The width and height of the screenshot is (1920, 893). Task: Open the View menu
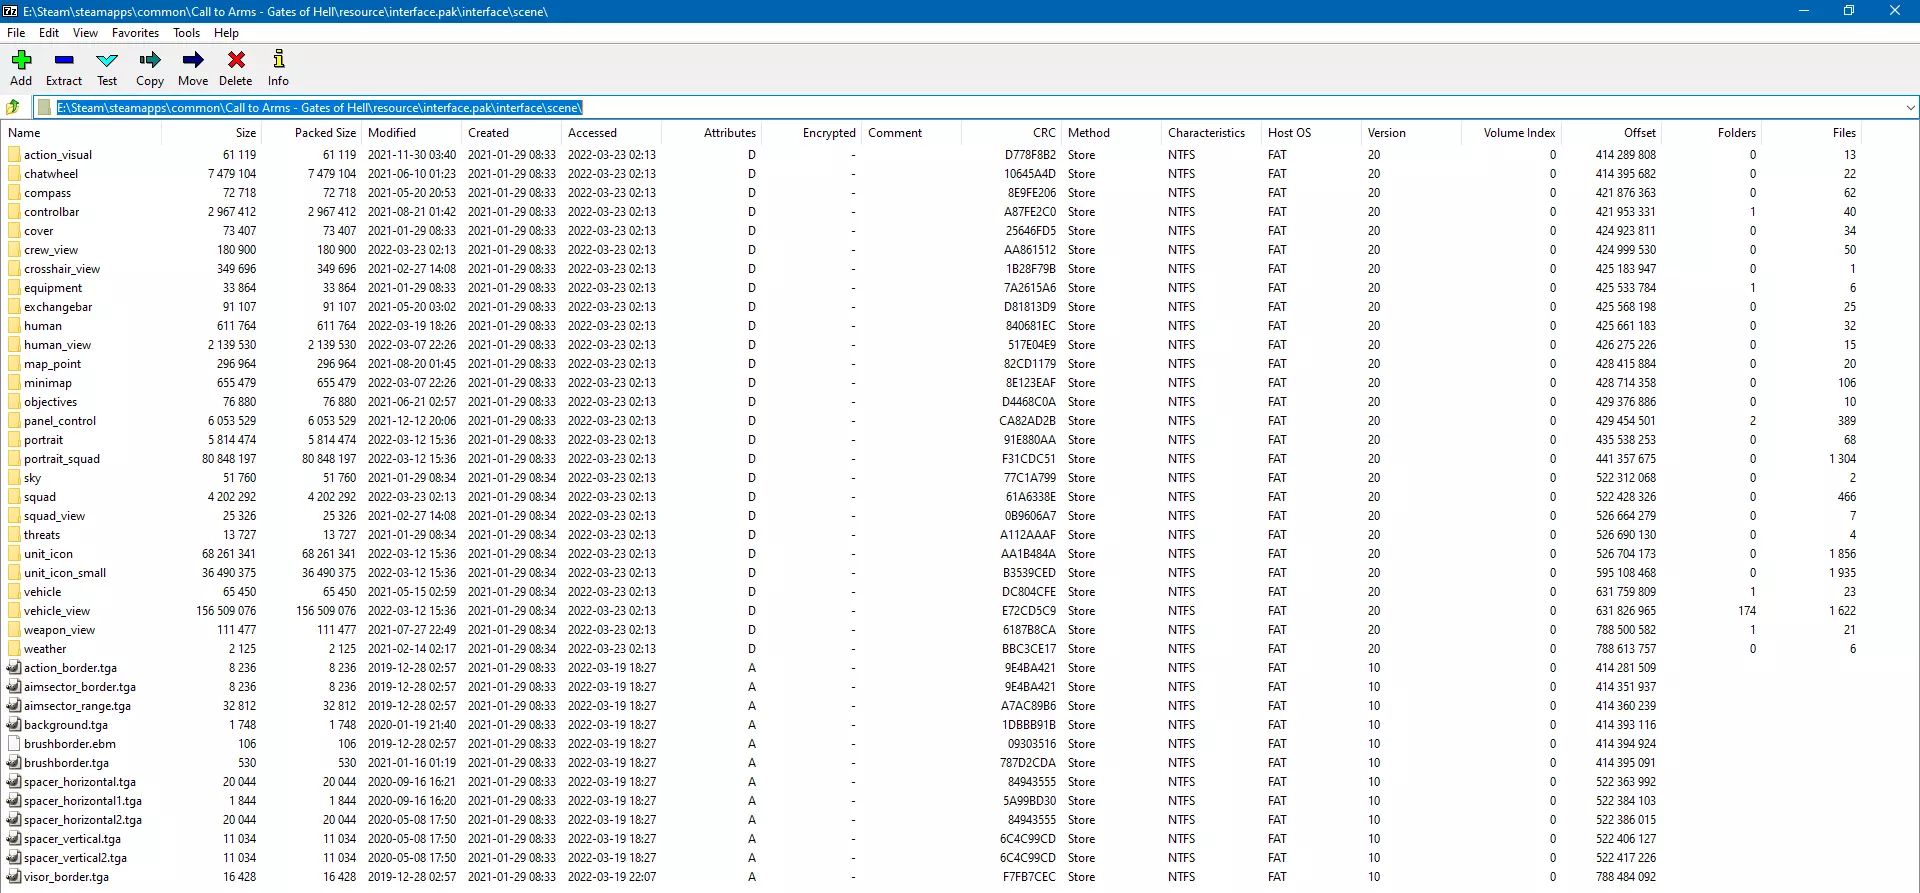tap(85, 33)
